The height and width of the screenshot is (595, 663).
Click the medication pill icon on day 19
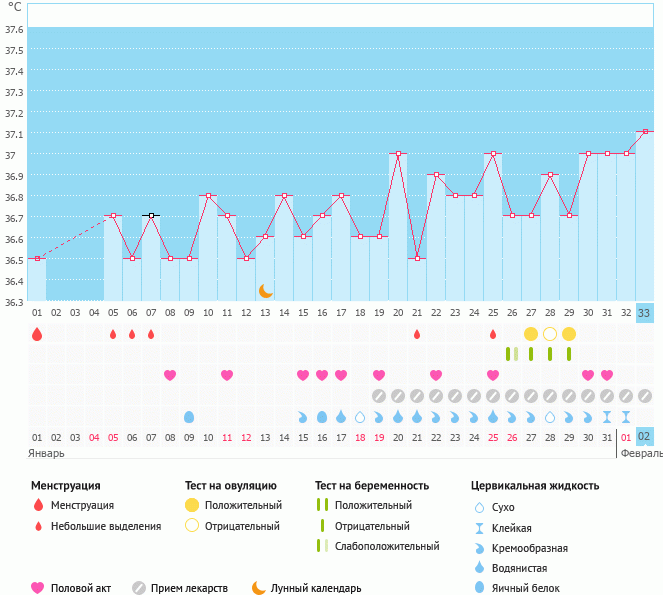(x=379, y=396)
